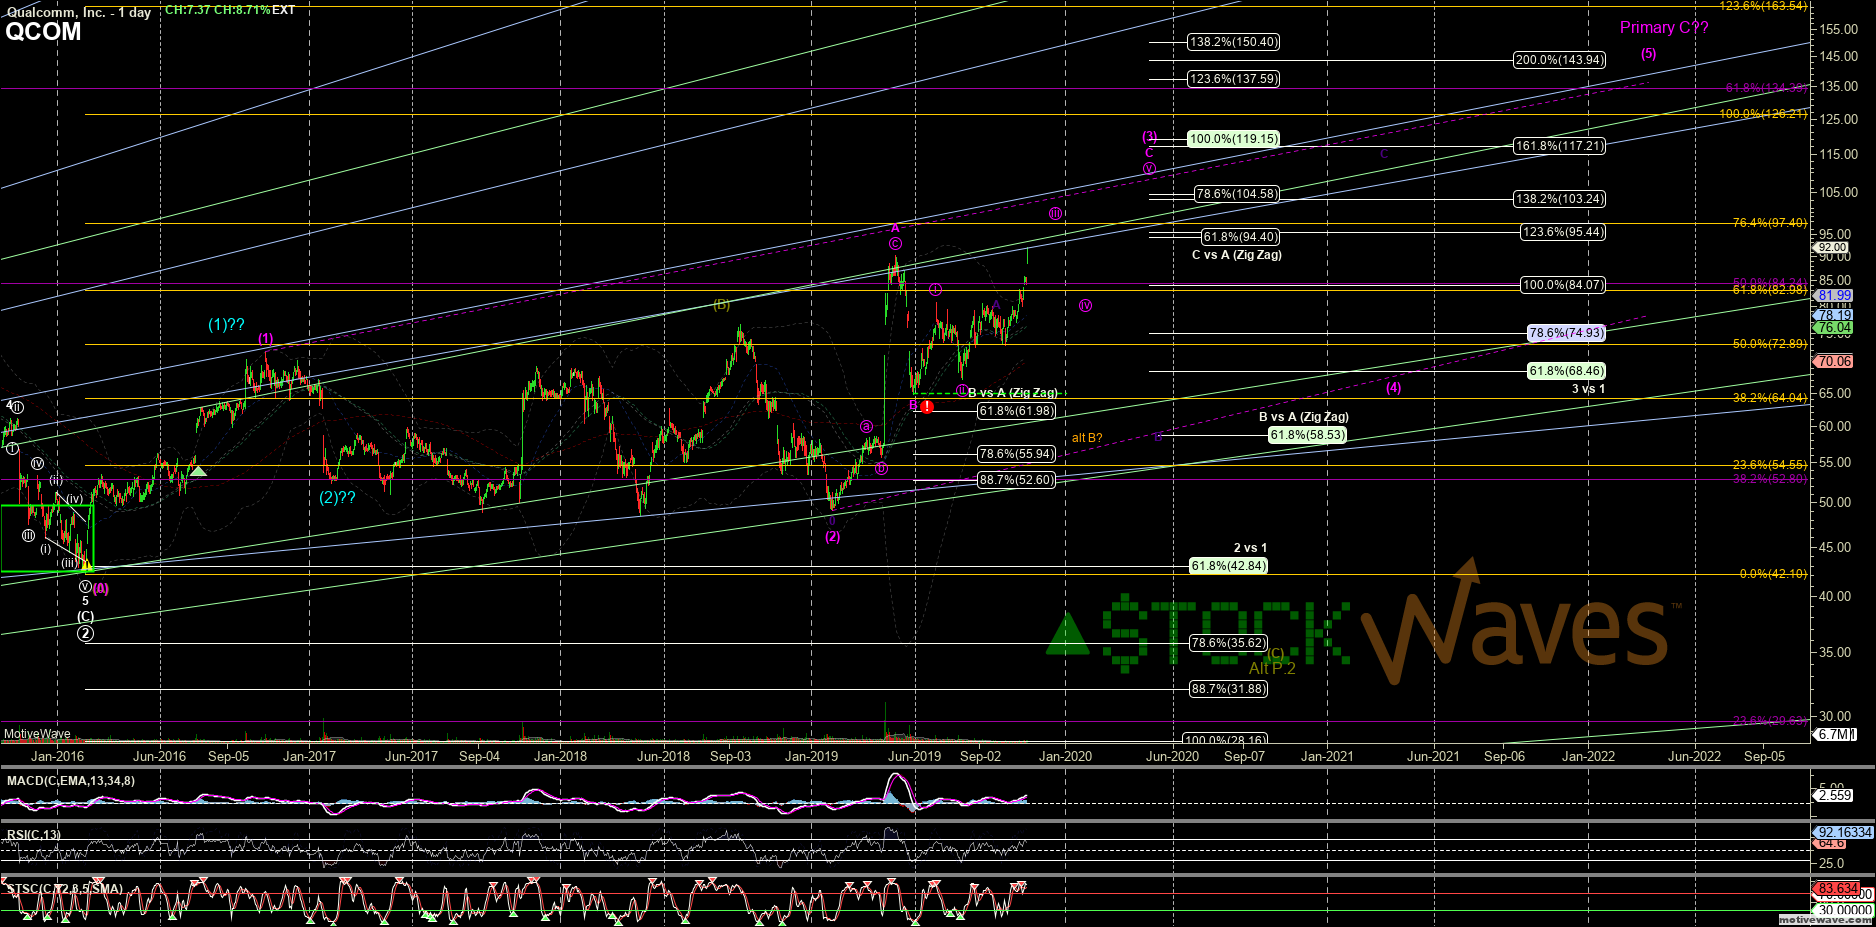Viewport: 1876px width, 927px height.
Task: Select the 100.0%(126.21) axis Fibonacci label
Action: point(1763,114)
